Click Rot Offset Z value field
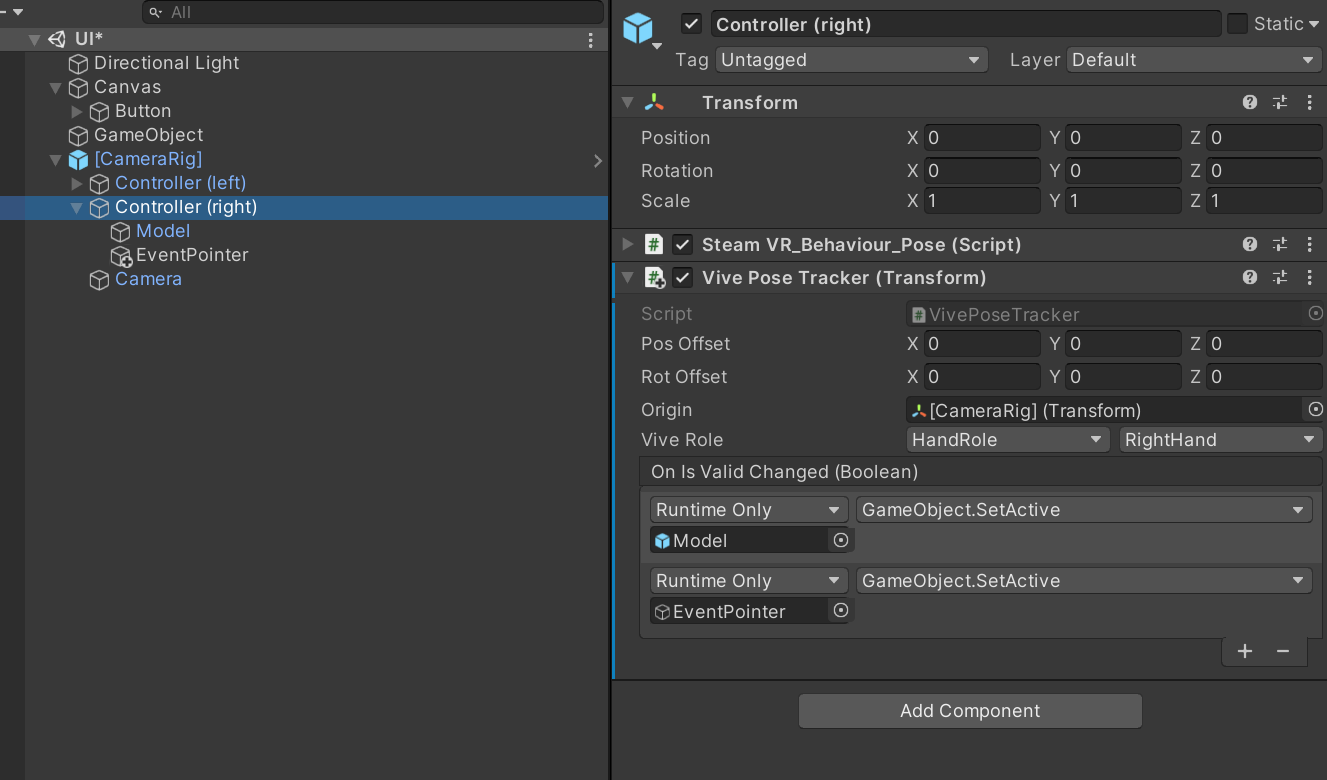1327x780 pixels. [1265, 377]
